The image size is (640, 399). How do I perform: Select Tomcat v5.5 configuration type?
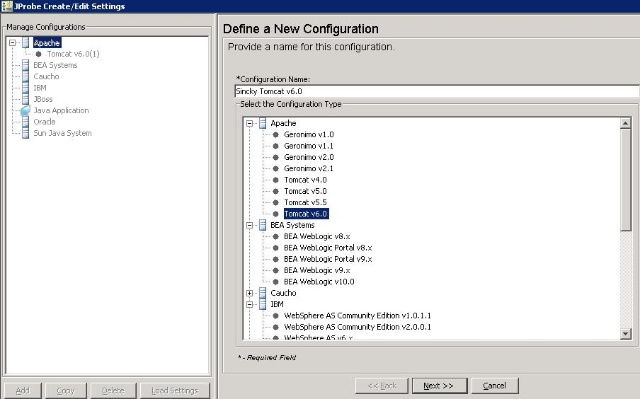tap(305, 202)
